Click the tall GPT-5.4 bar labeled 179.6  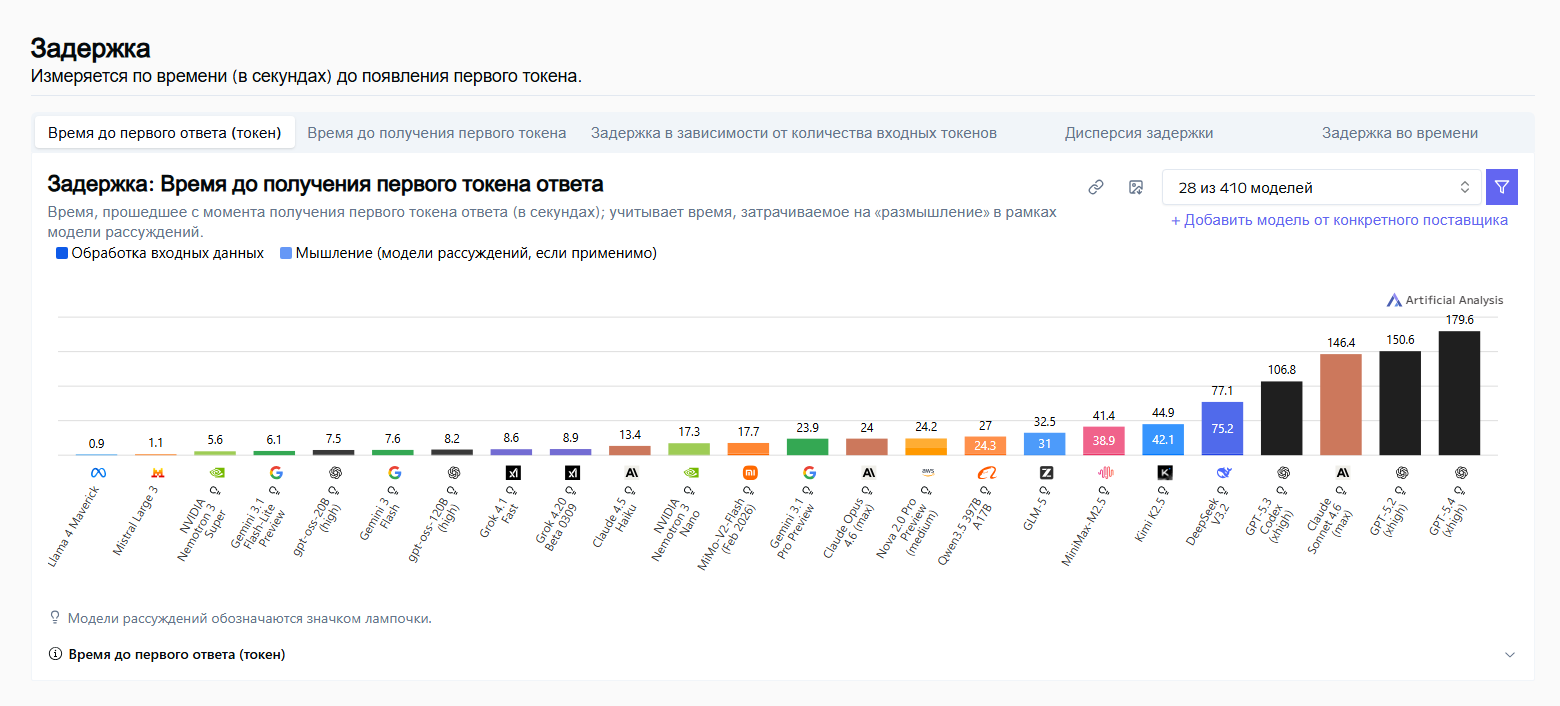(x=1459, y=393)
